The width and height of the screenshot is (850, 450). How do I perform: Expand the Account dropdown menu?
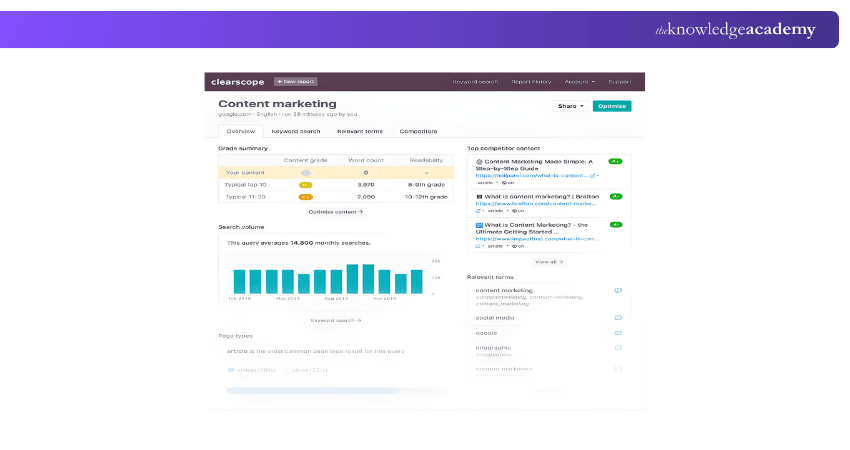[x=579, y=82]
